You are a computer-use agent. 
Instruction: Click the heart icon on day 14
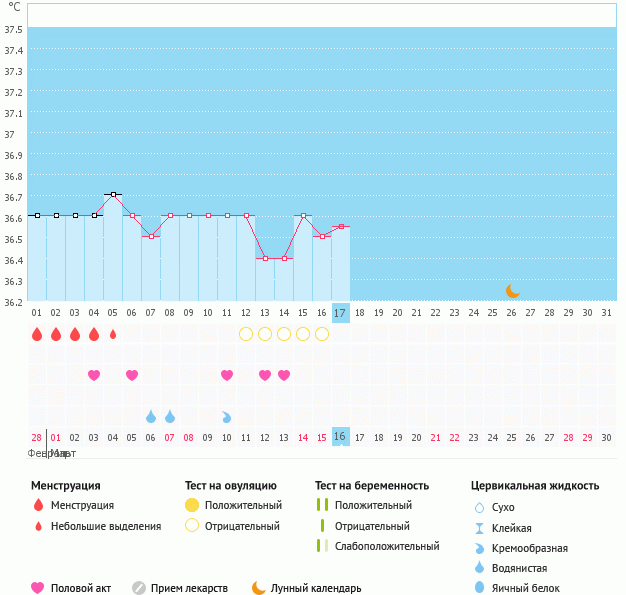[284, 375]
